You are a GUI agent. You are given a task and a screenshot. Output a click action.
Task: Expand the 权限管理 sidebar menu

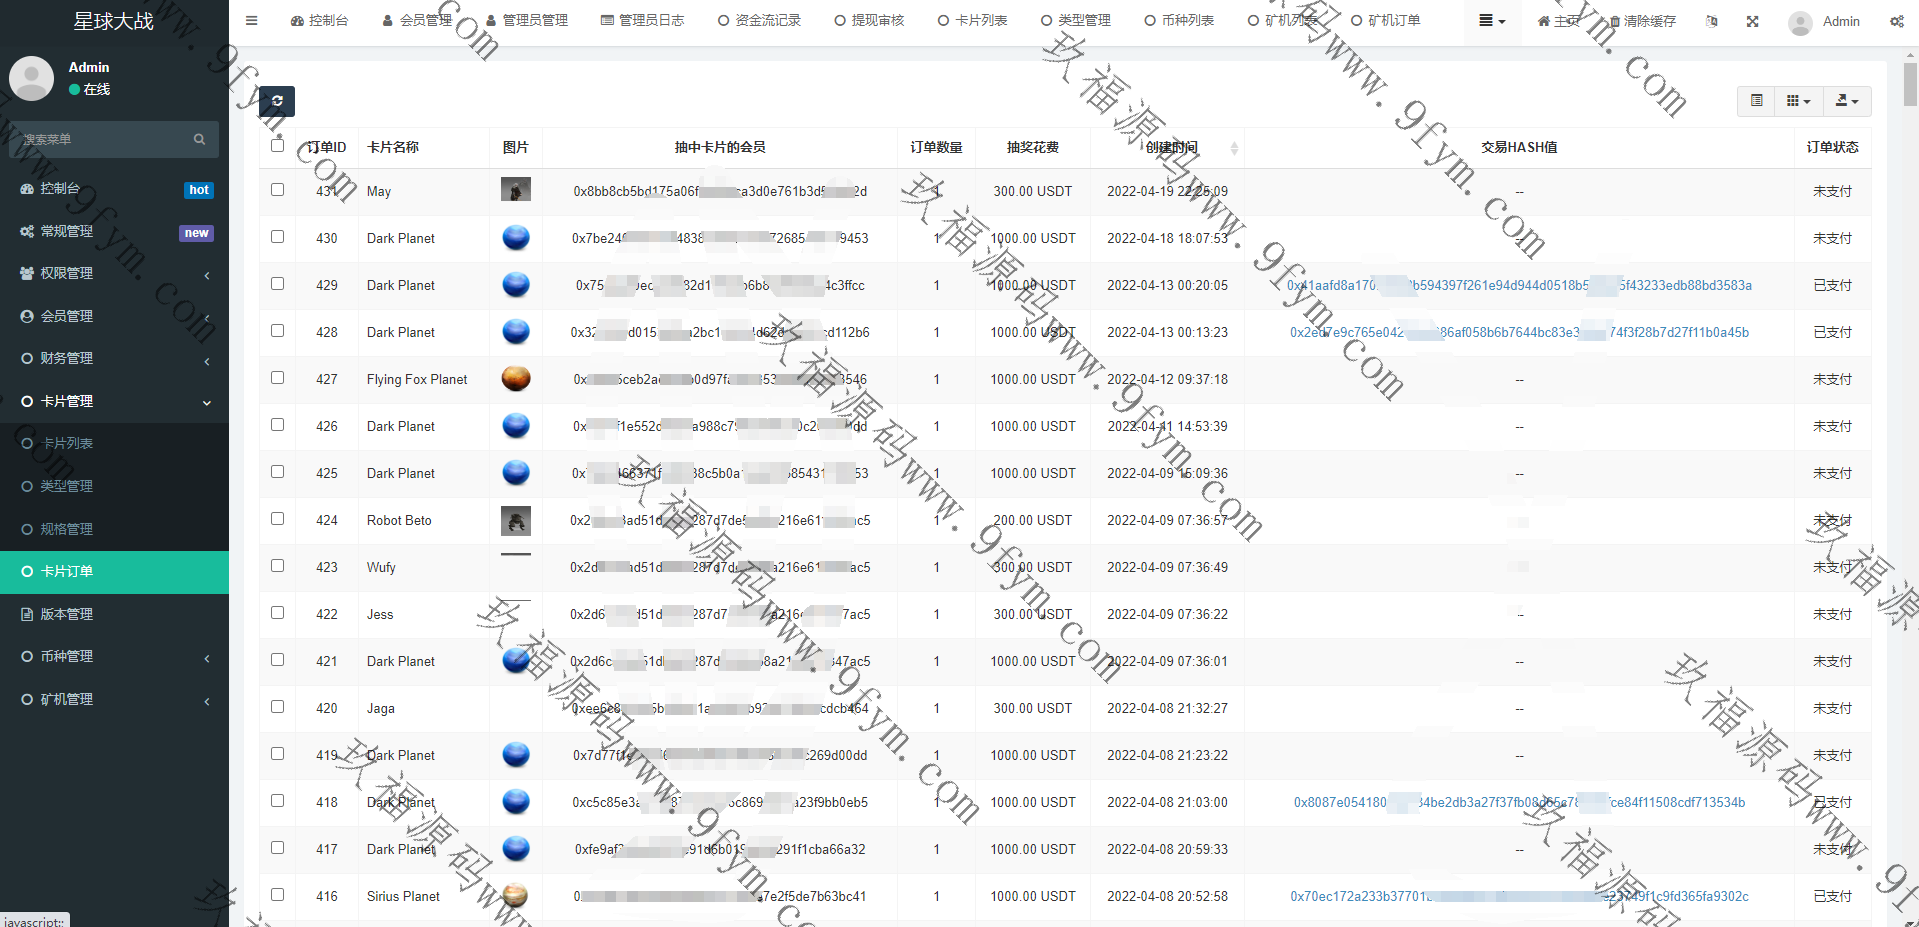click(114, 273)
